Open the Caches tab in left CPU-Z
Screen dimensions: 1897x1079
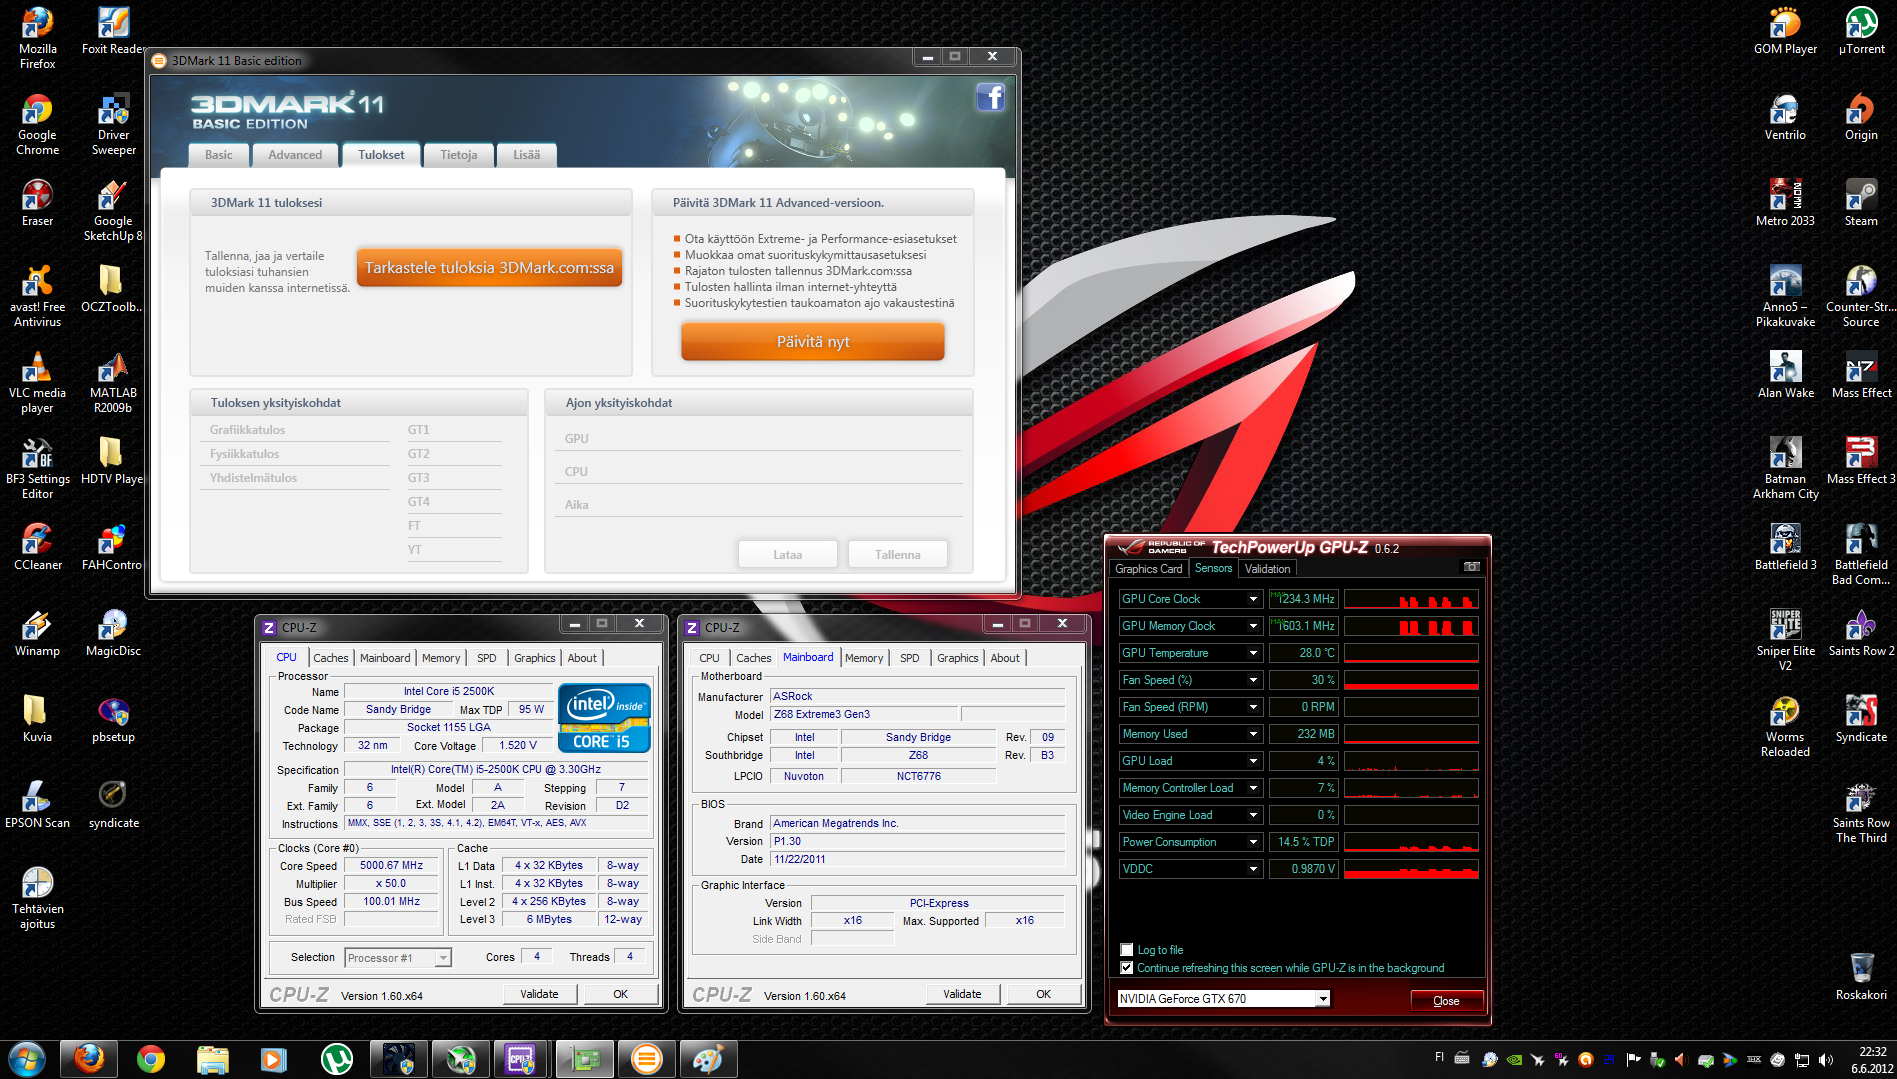coord(331,658)
